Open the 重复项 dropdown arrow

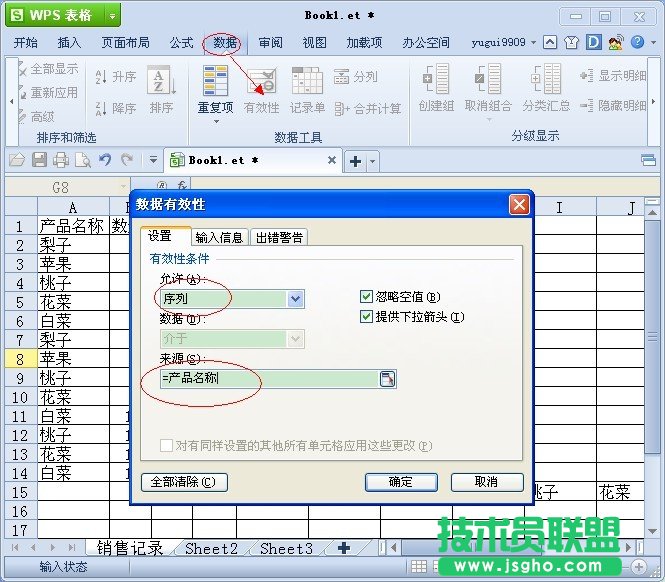coord(216,121)
